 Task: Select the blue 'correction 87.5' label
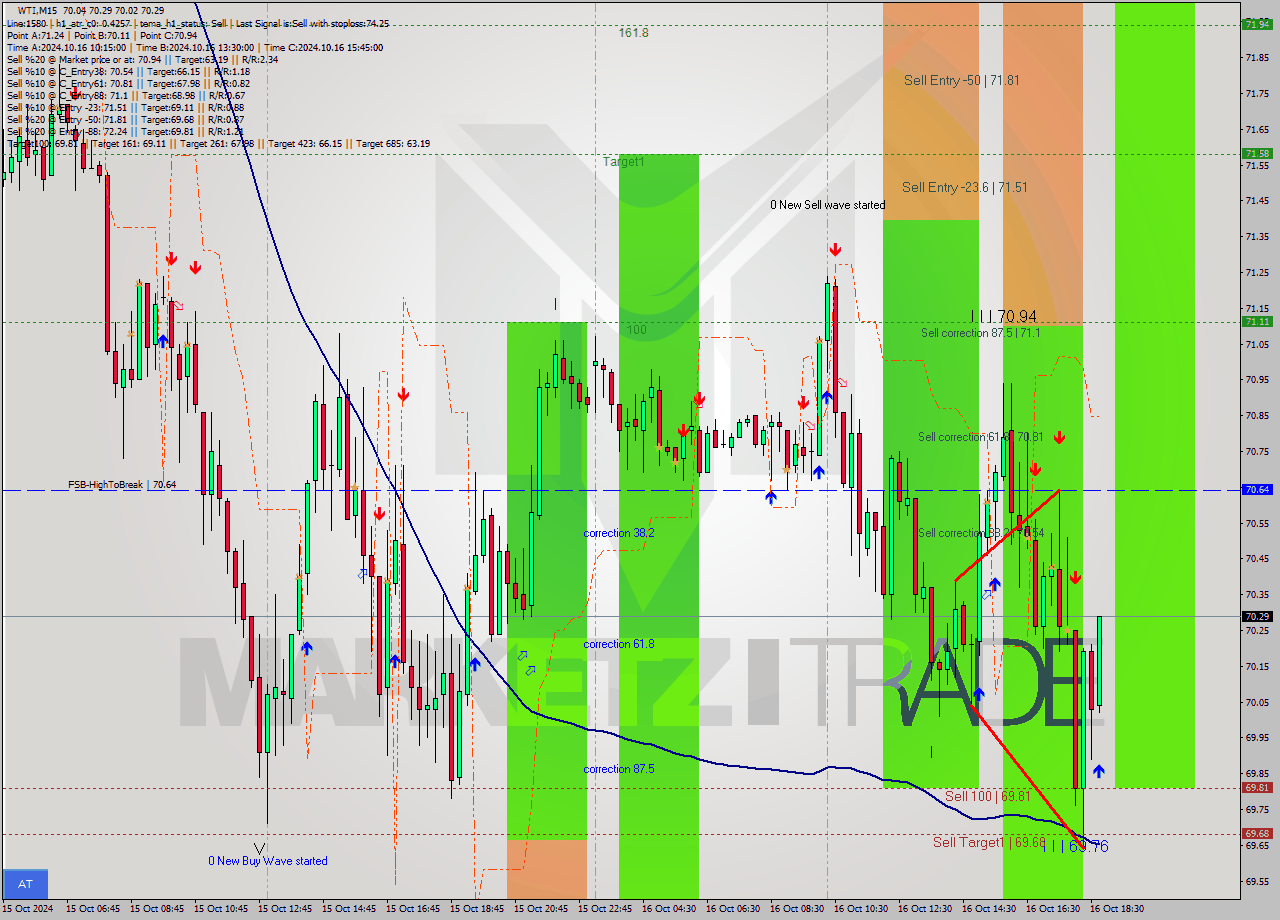pos(619,769)
